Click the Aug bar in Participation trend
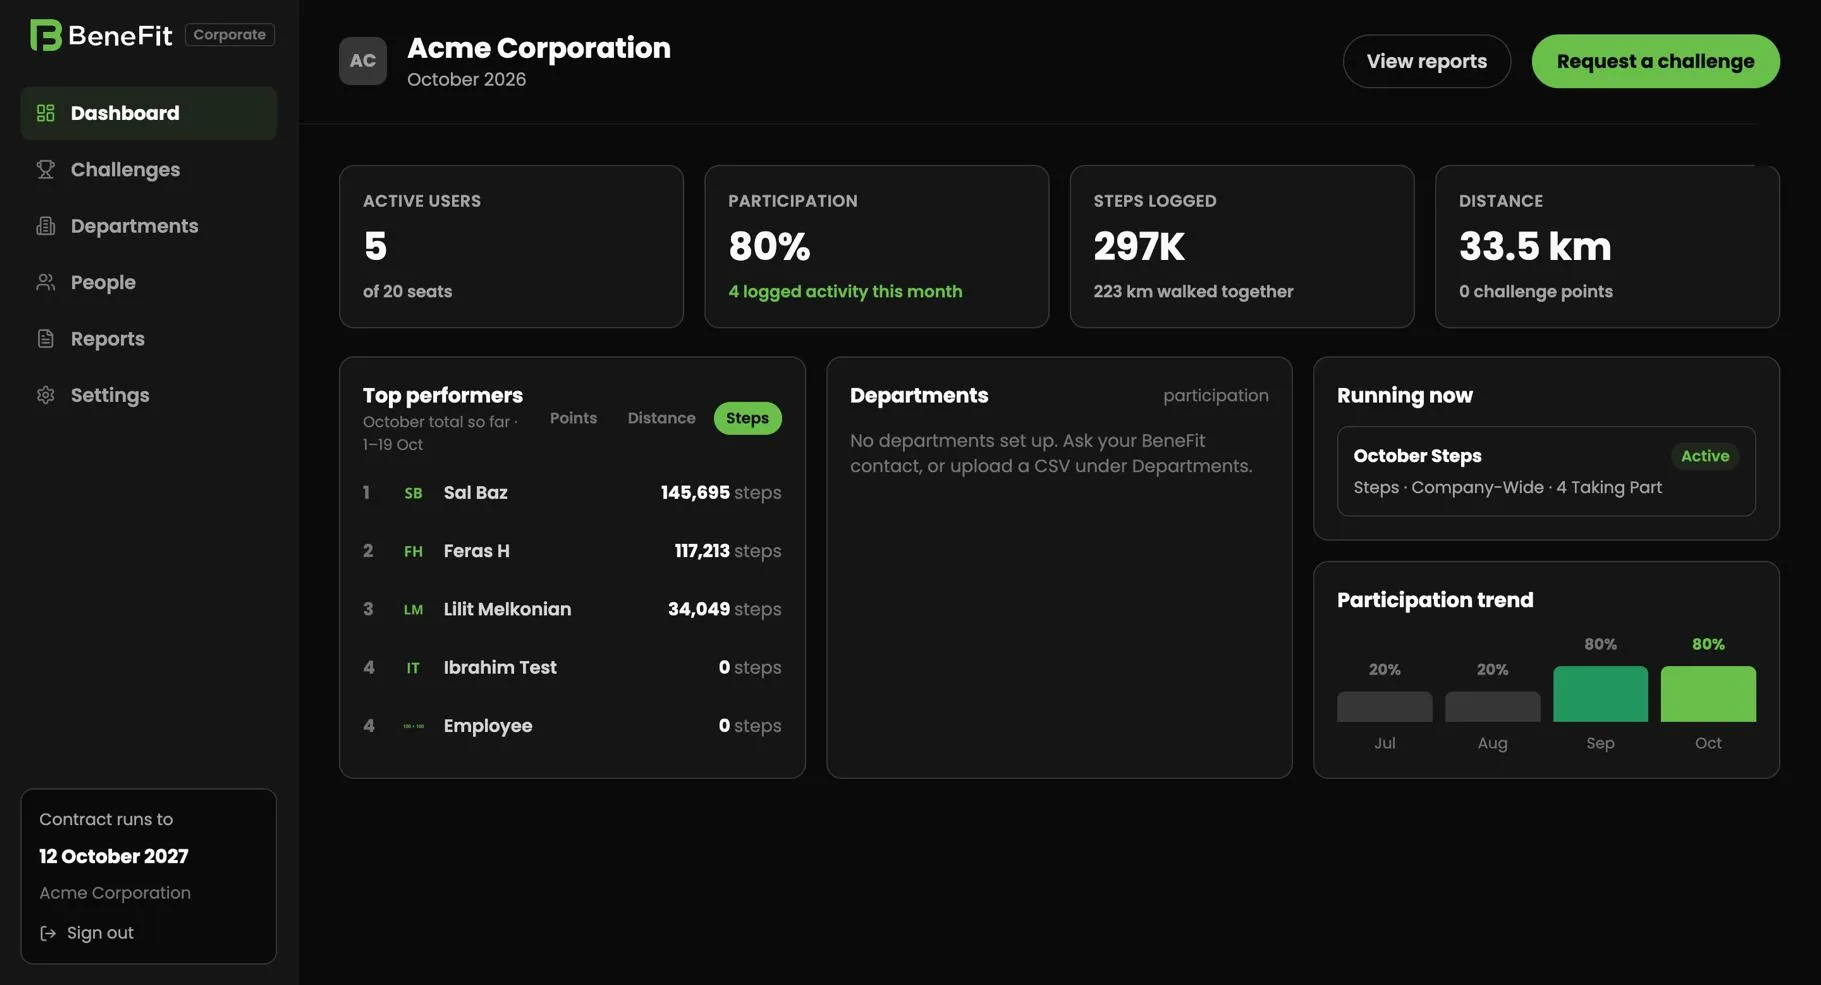The width and height of the screenshot is (1821, 985). pyautogui.click(x=1492, y=707)
